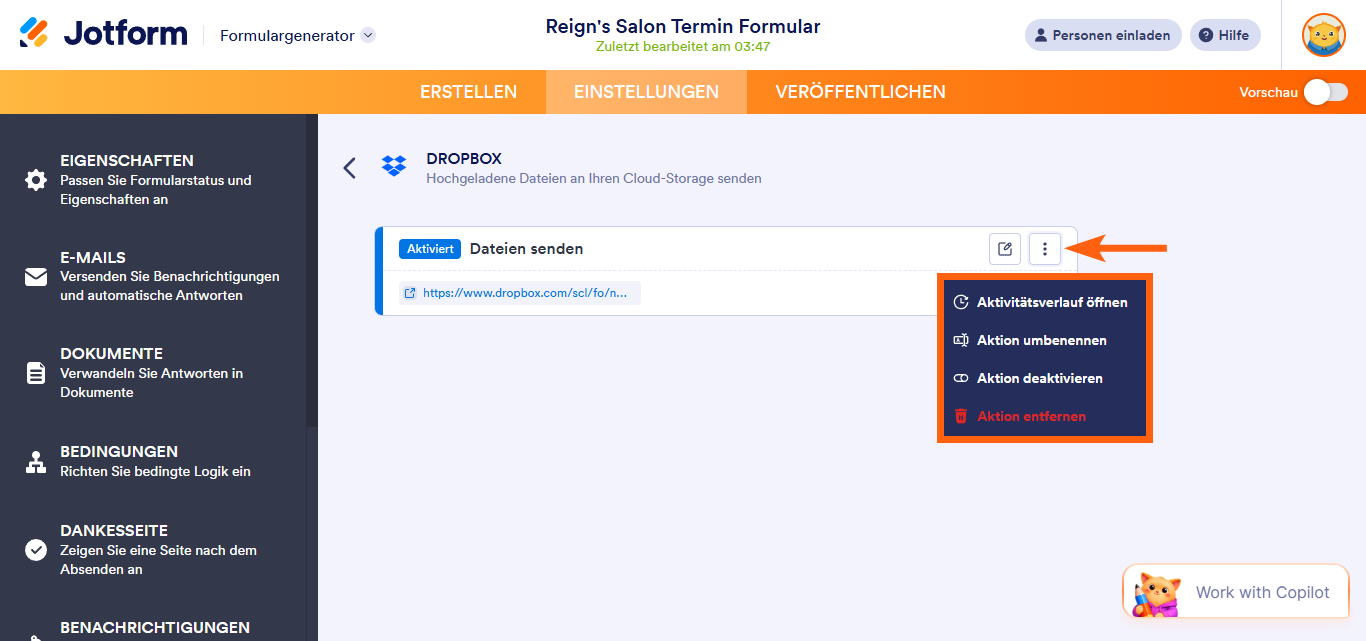Click the Aktiviert status badge
This screenshot has height=641, width=1366.
click(x=429, y=248)
